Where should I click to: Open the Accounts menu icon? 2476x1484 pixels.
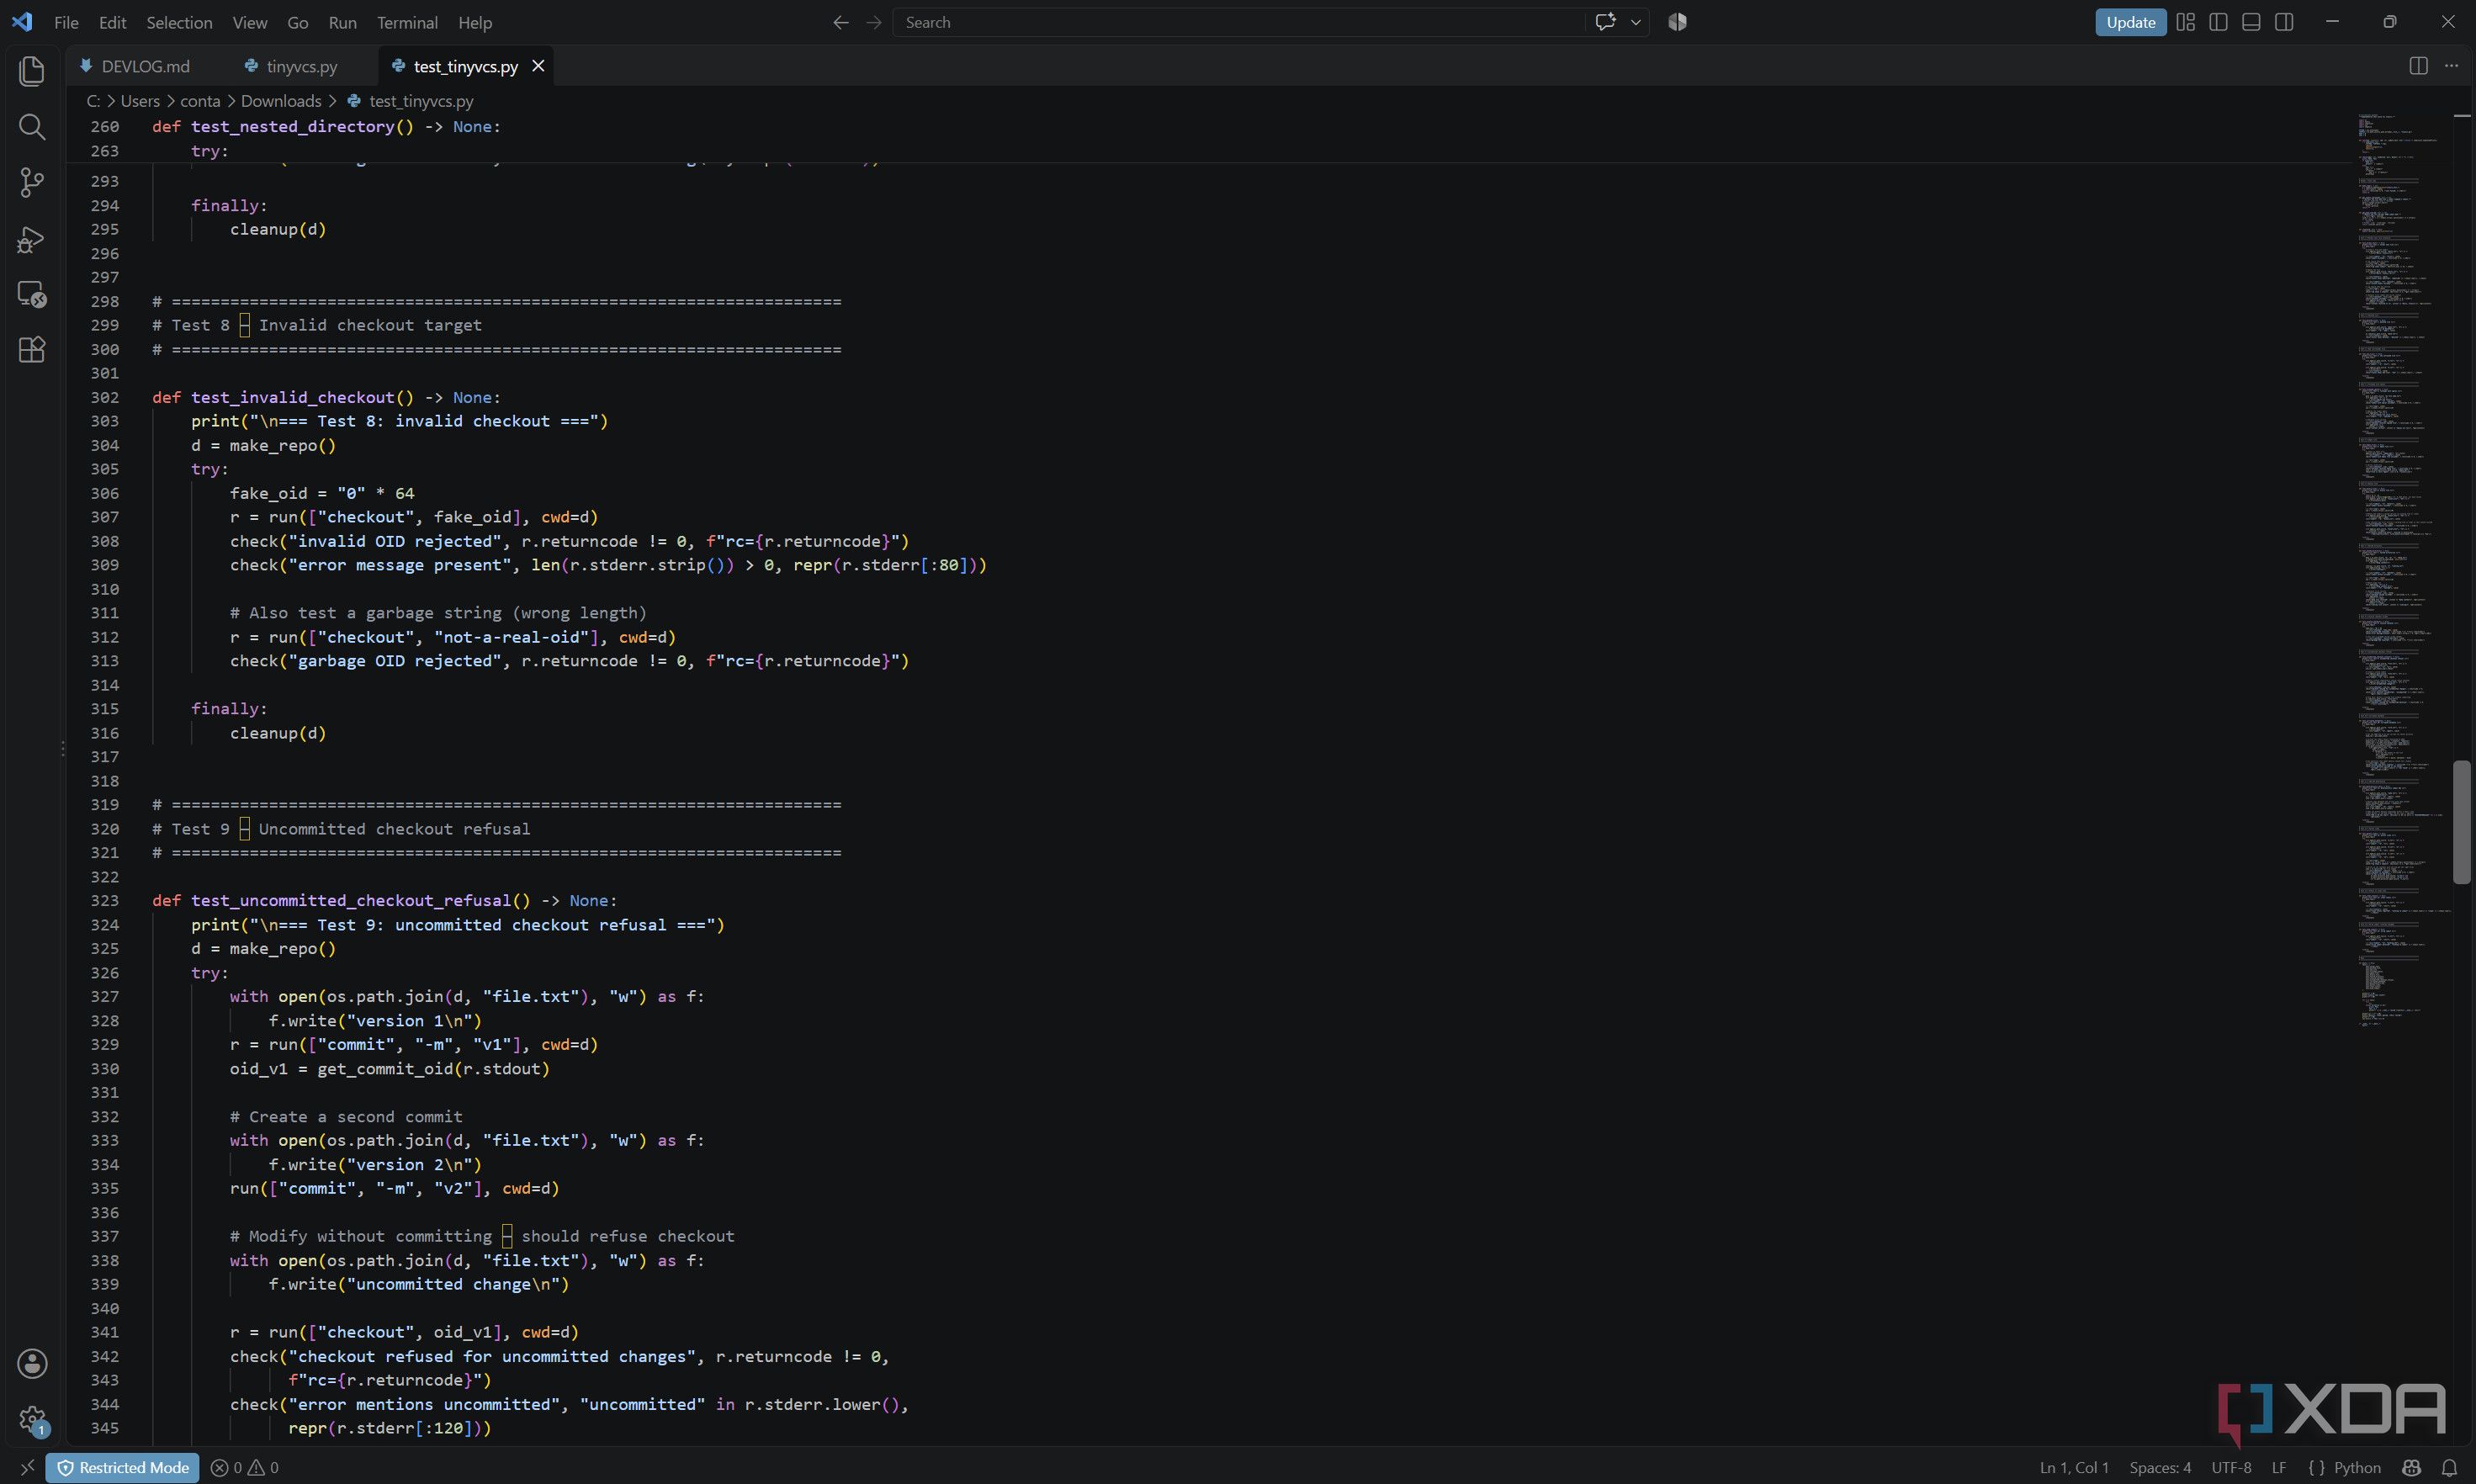(x=32, y=1363)
